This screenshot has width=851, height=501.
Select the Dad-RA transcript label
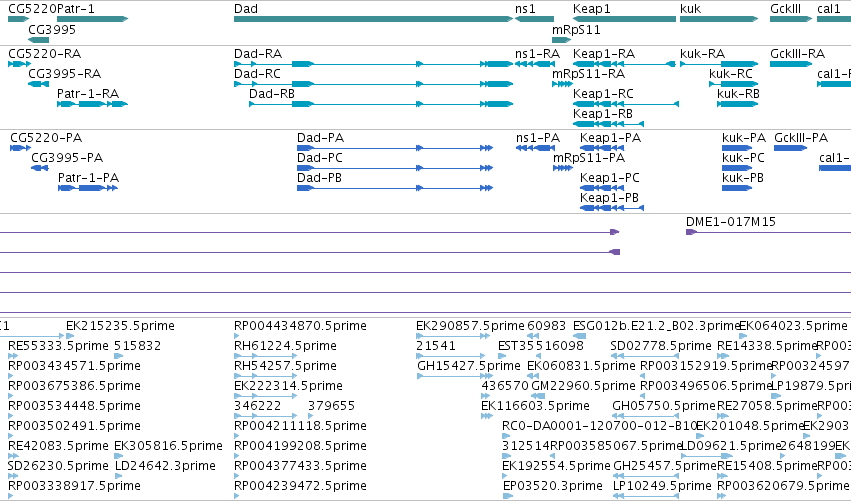coord(258,53)
